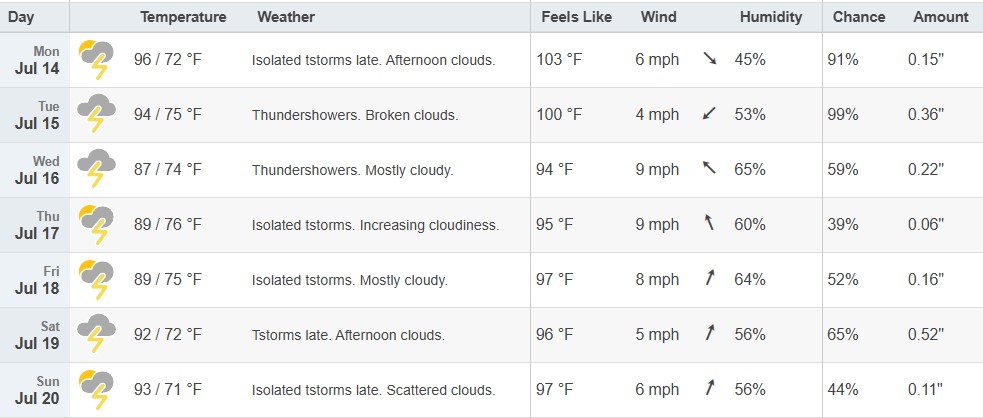Image resolution: width=983 pixels, height=418 pixels.
Task: Click the Saturday Jul 19 tstorms icon
Action: pos(97,334)
